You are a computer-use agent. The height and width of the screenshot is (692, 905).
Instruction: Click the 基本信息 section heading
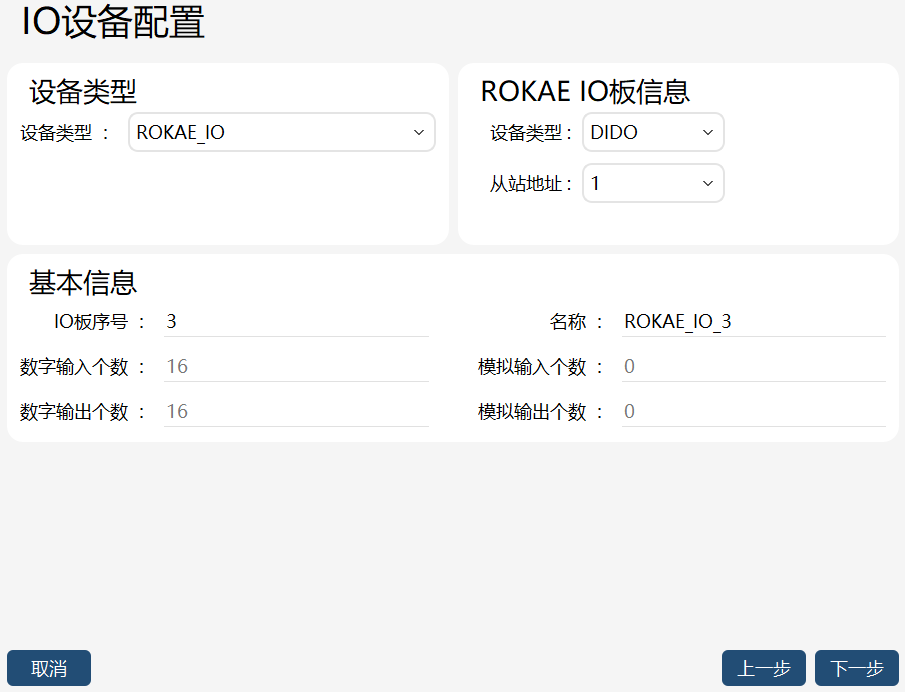click(83, 283)
